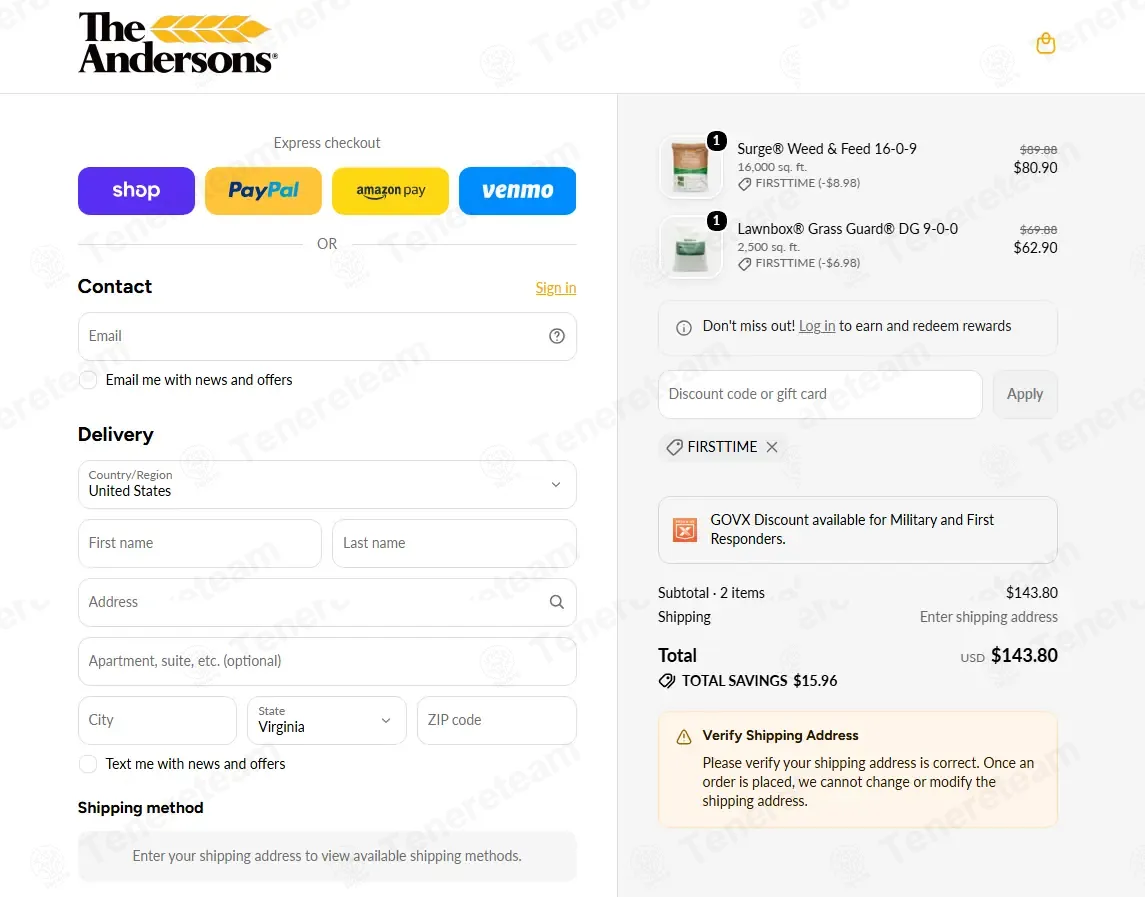The height and width of the screenshot is (897, 1145).
Task: Focus the First name field
Action: (x=200, y=543)
